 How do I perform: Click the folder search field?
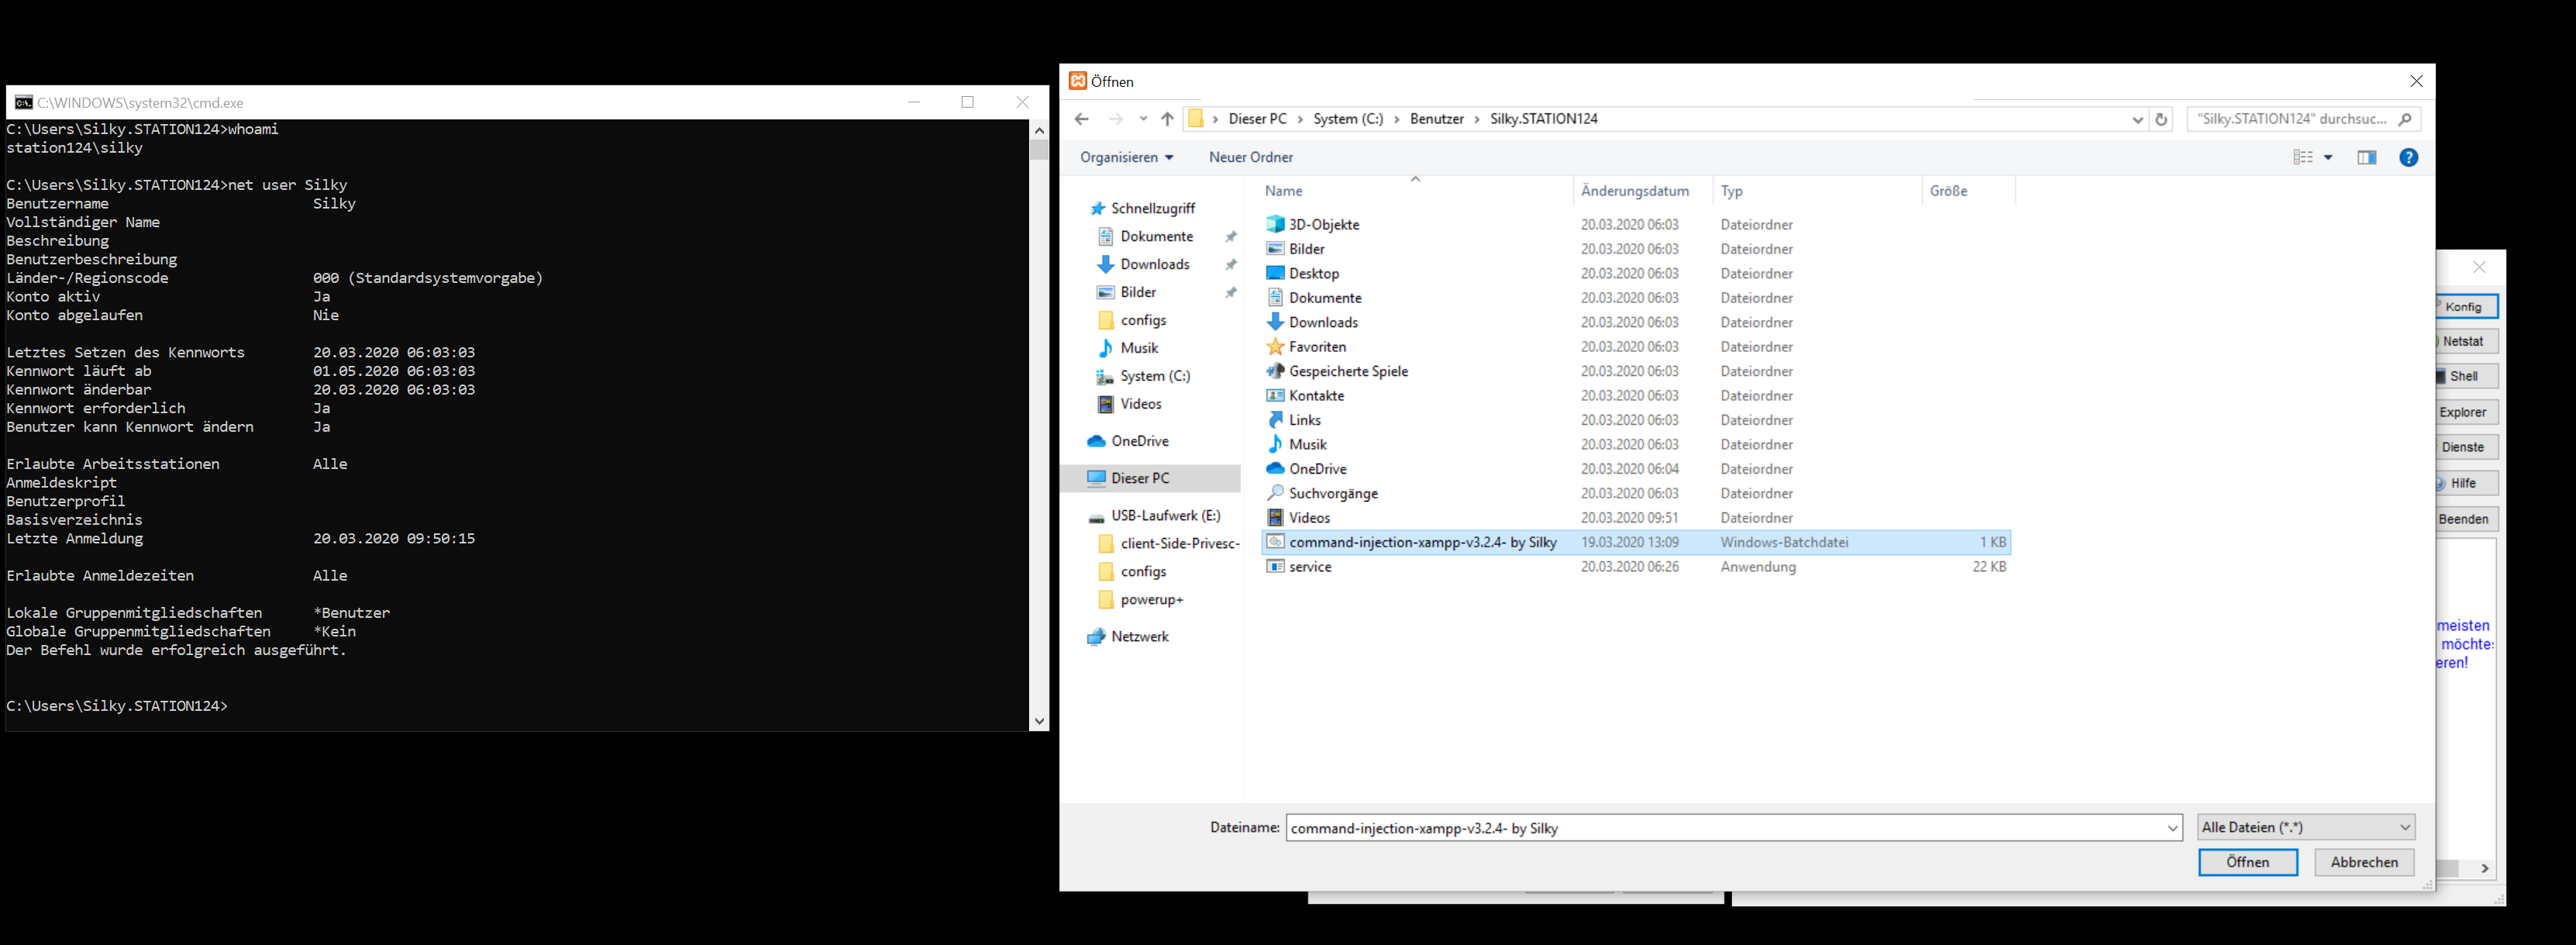2292,119
